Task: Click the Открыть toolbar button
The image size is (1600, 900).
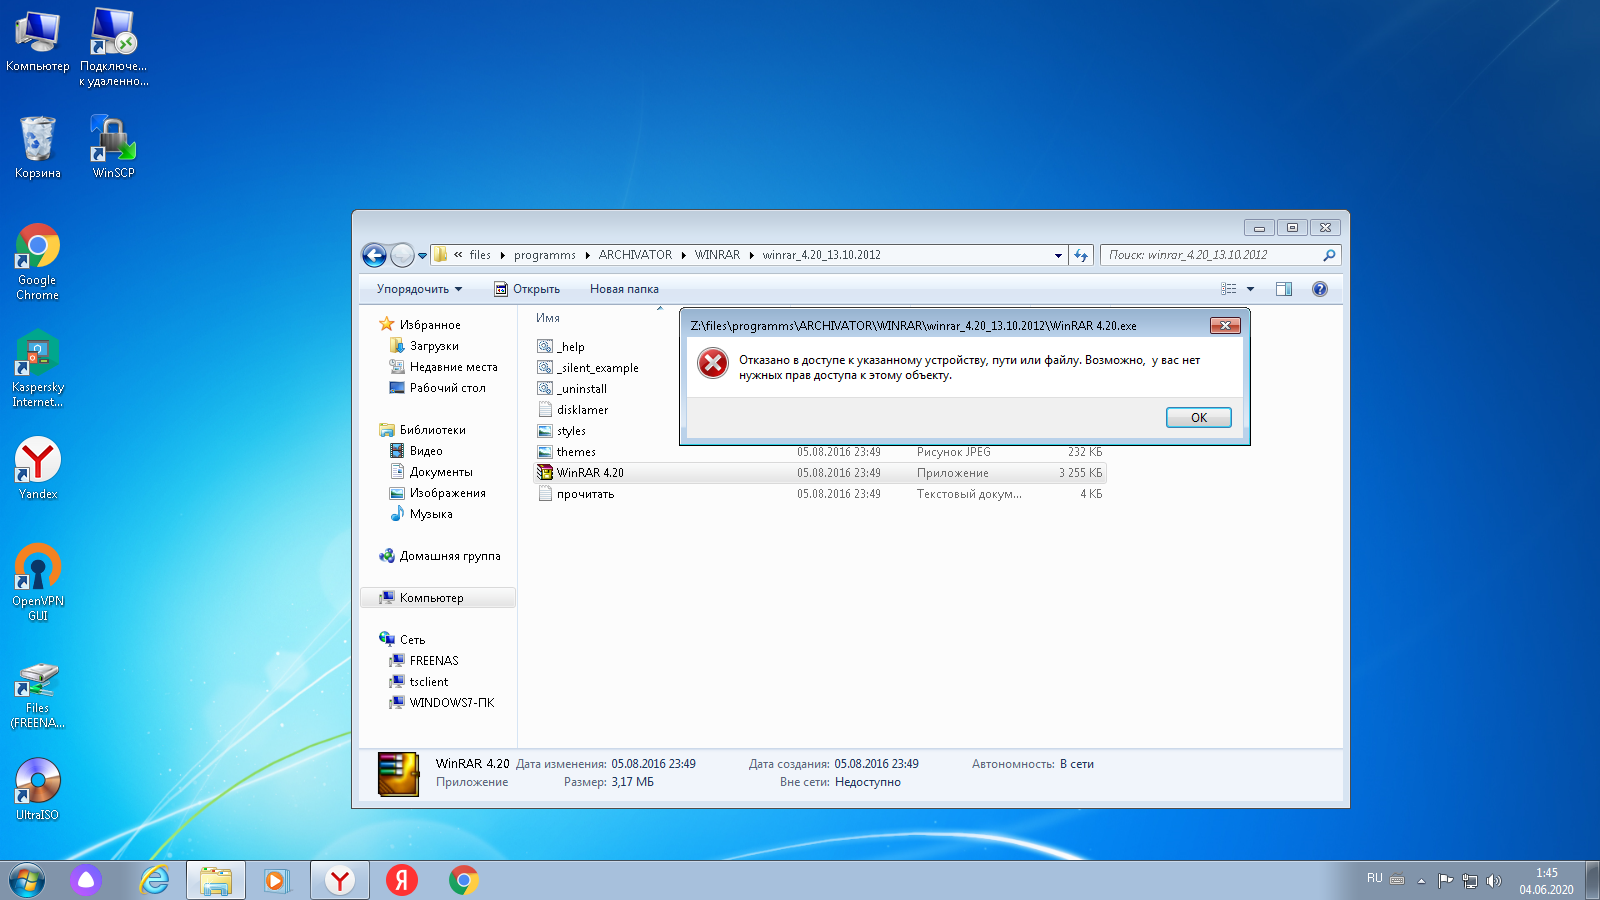Action: click(527, 289)
